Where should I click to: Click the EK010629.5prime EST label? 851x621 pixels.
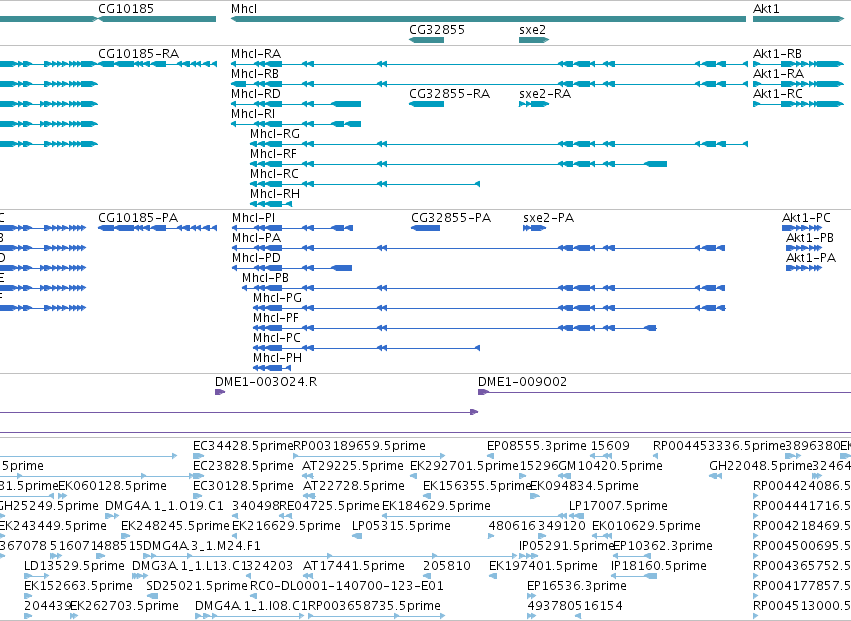tap(646, 526)
